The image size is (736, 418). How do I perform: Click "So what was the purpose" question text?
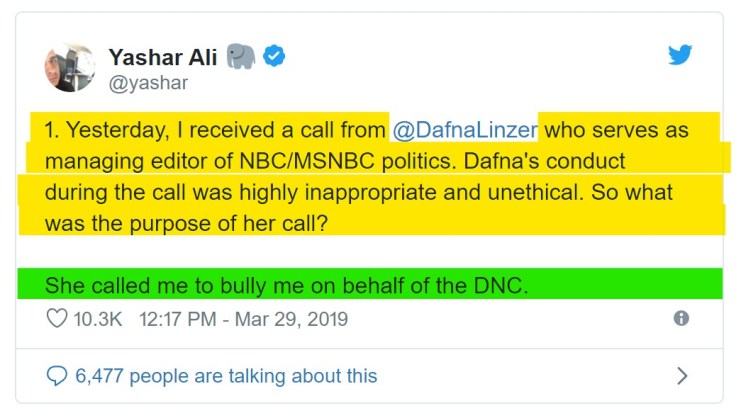[x=630, y=190]
